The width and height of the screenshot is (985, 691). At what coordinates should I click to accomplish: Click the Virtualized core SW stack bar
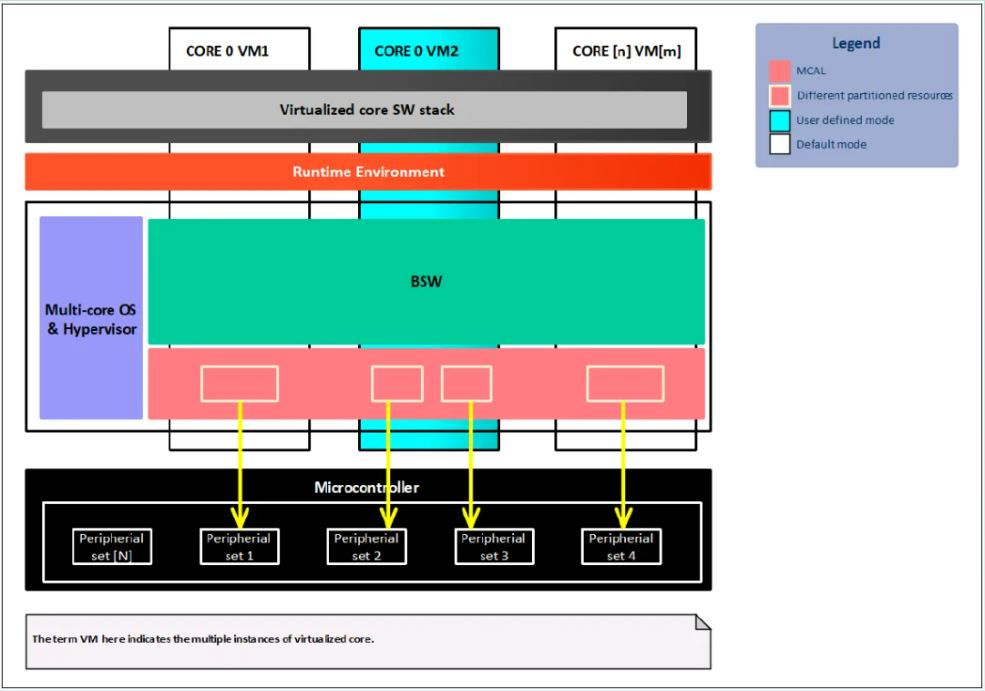(364, 110)
